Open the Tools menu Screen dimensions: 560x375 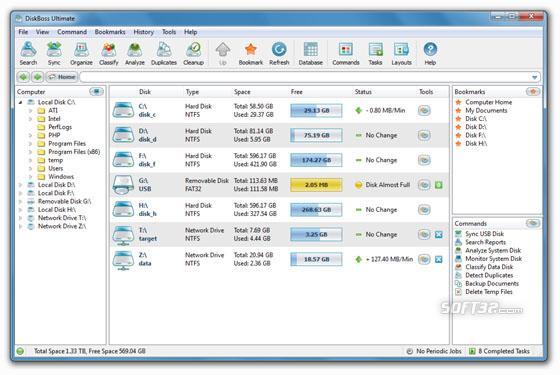click(x=169, y=32)
